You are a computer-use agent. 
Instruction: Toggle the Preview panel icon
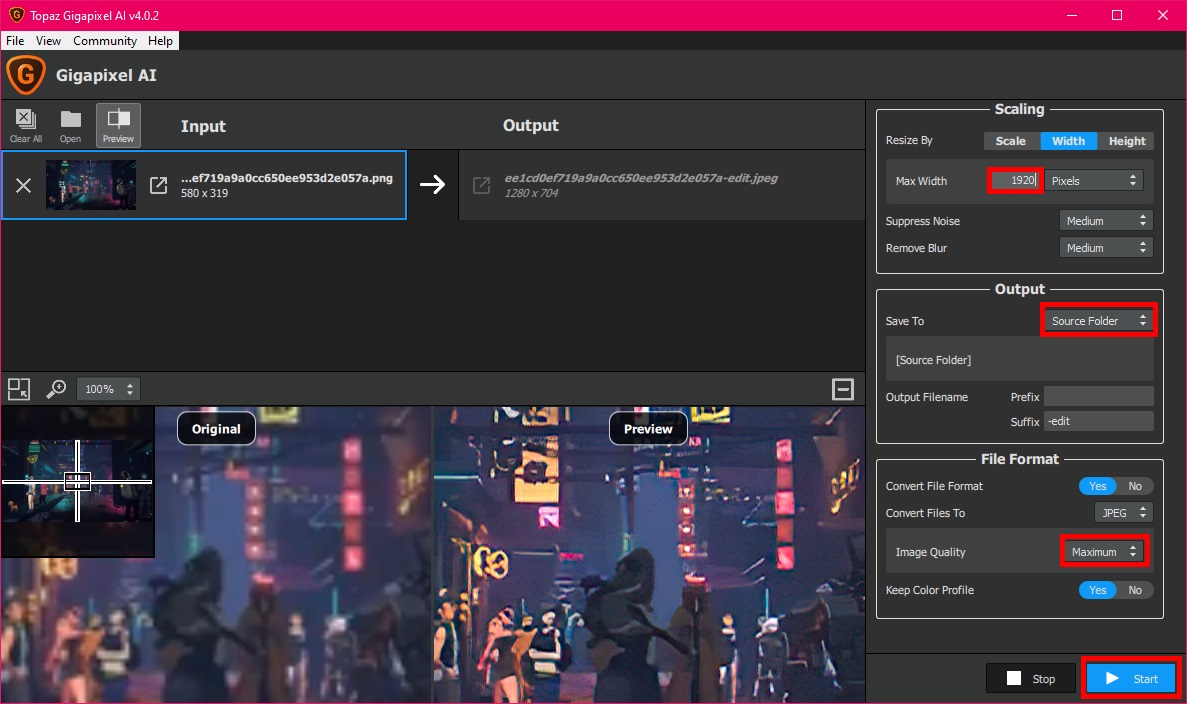pos(118,125)
